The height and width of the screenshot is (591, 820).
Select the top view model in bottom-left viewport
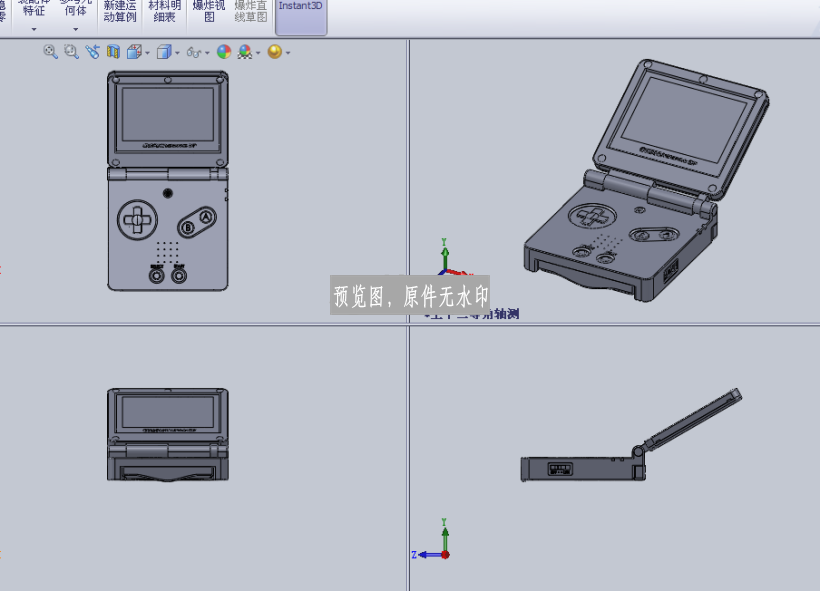(x=168, y=434)
